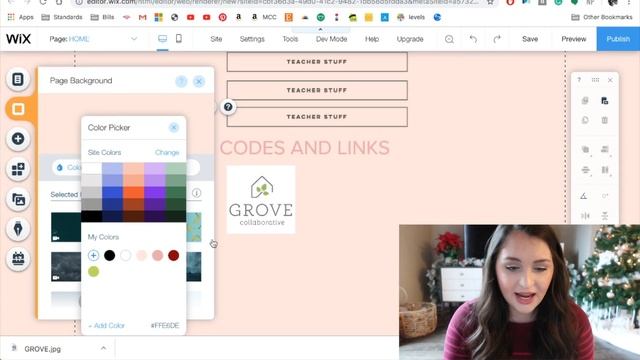Click the round help bubble near Teacher Stuff
Viewport: 640px width, 360px height.
pyautogui.click(x=228, y=107)
